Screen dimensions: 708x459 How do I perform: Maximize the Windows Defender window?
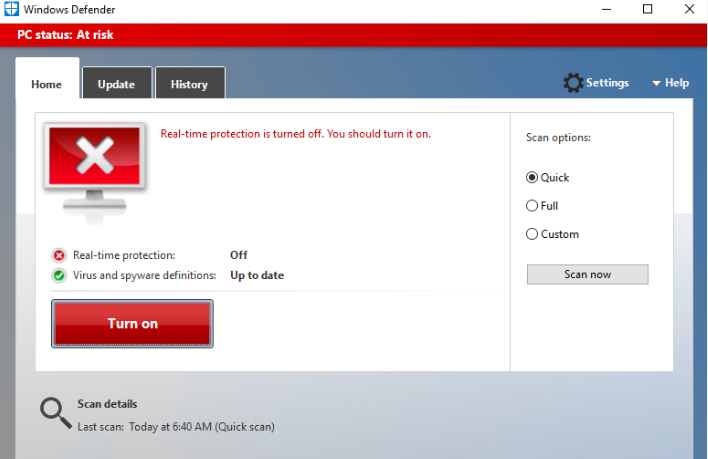point(647,9)
